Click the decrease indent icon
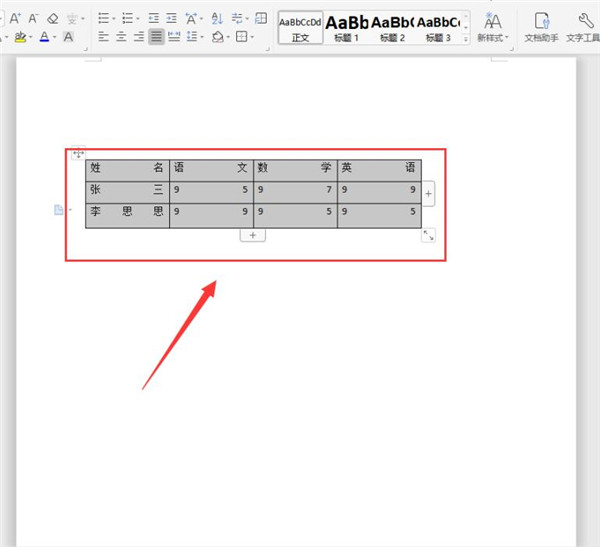 point(153,18)
